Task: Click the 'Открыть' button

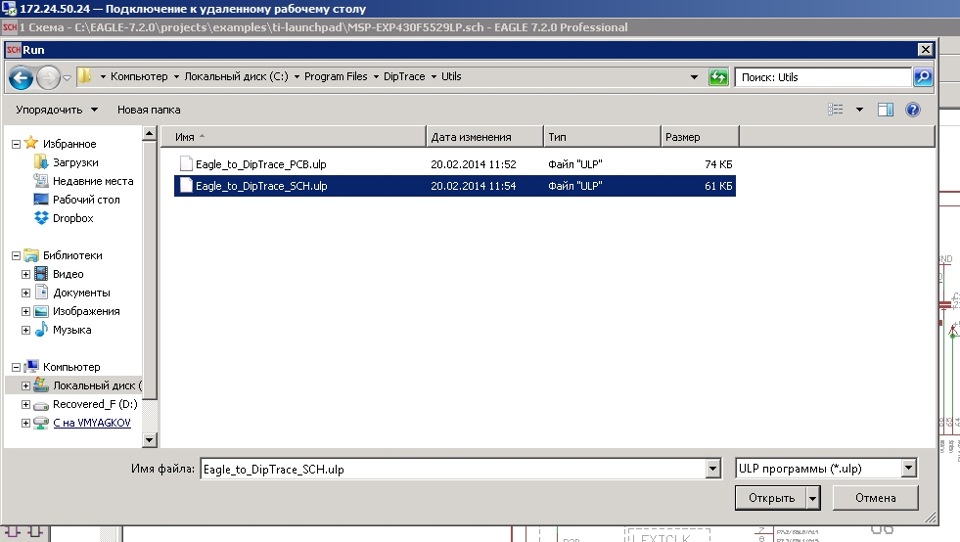Action: coord(771,498)
